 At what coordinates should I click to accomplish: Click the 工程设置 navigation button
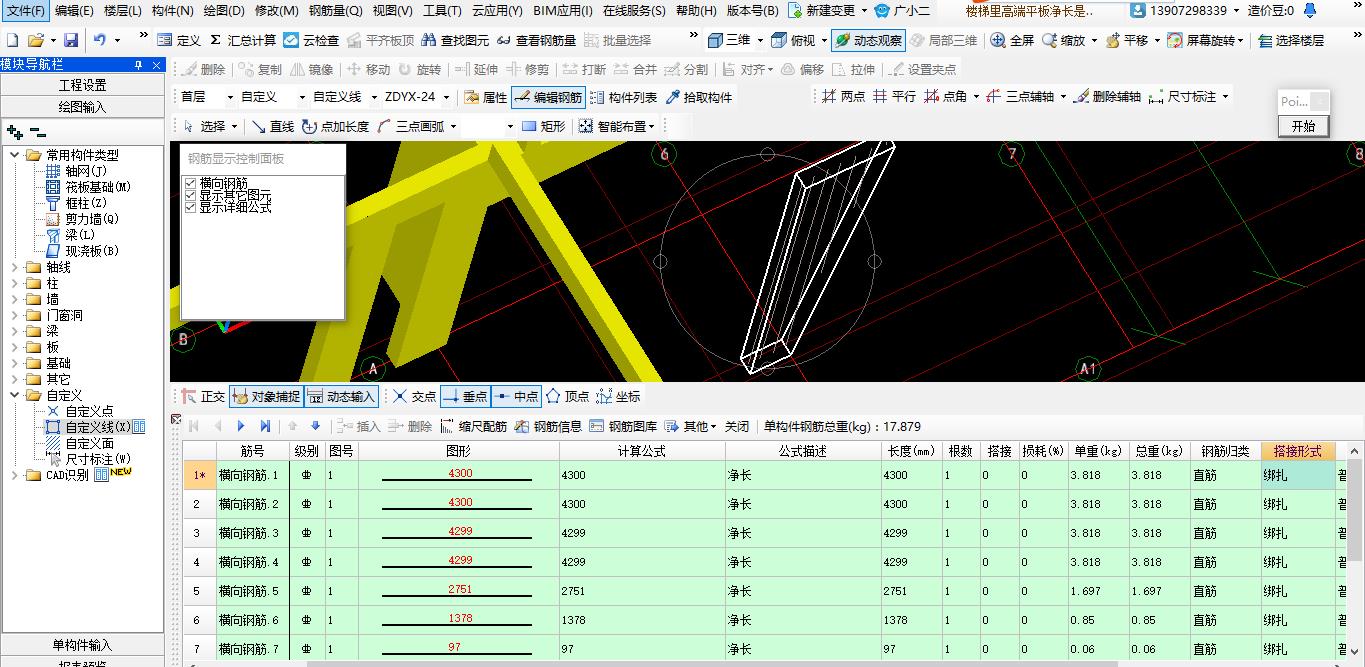click(x=82, y=85)
